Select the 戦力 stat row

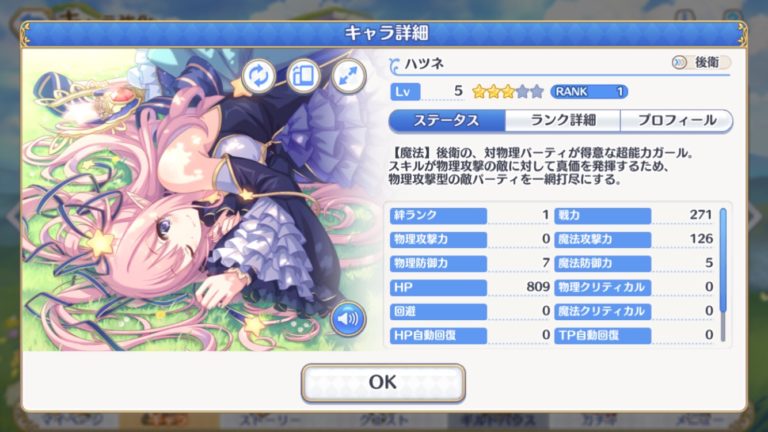634,215
